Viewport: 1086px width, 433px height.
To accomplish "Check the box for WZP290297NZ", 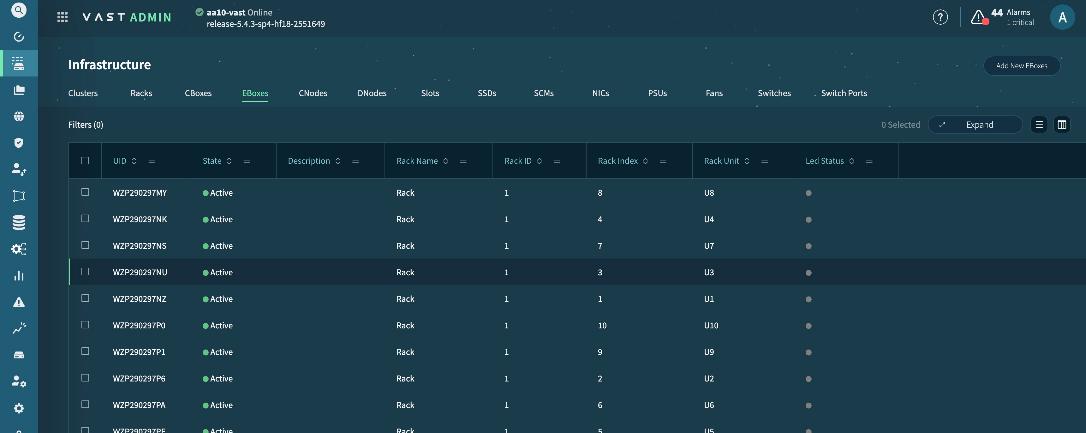I will pos(85,298).
